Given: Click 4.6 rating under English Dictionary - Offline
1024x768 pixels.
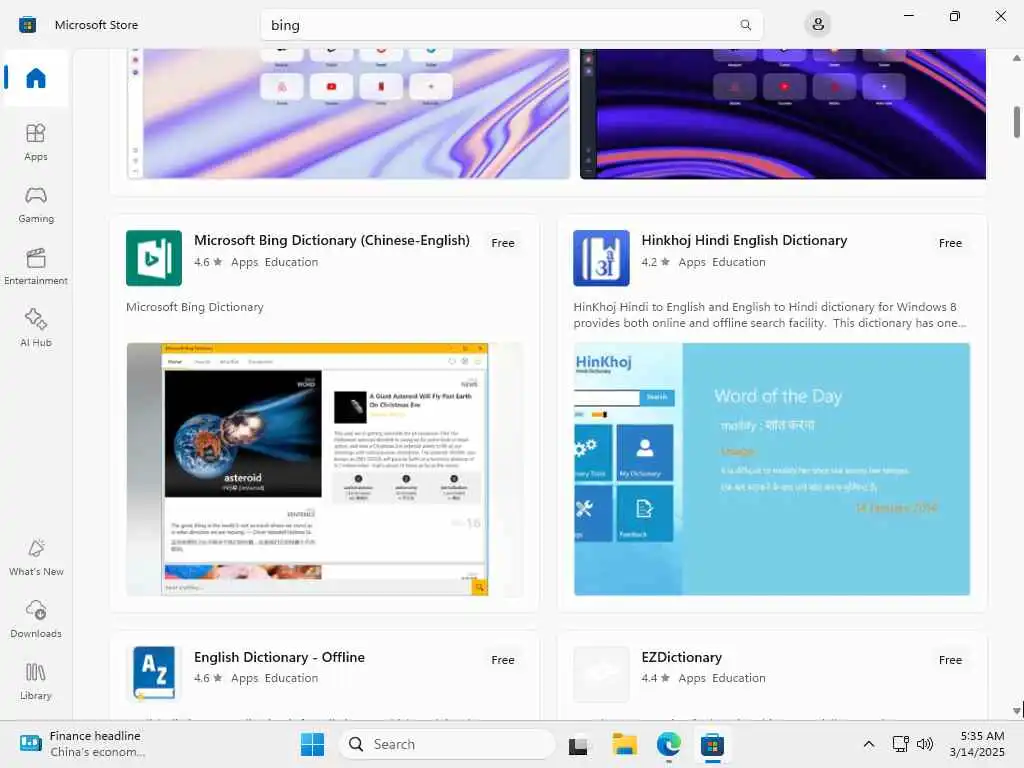Looking at the screenshot, I should point(208,678).
